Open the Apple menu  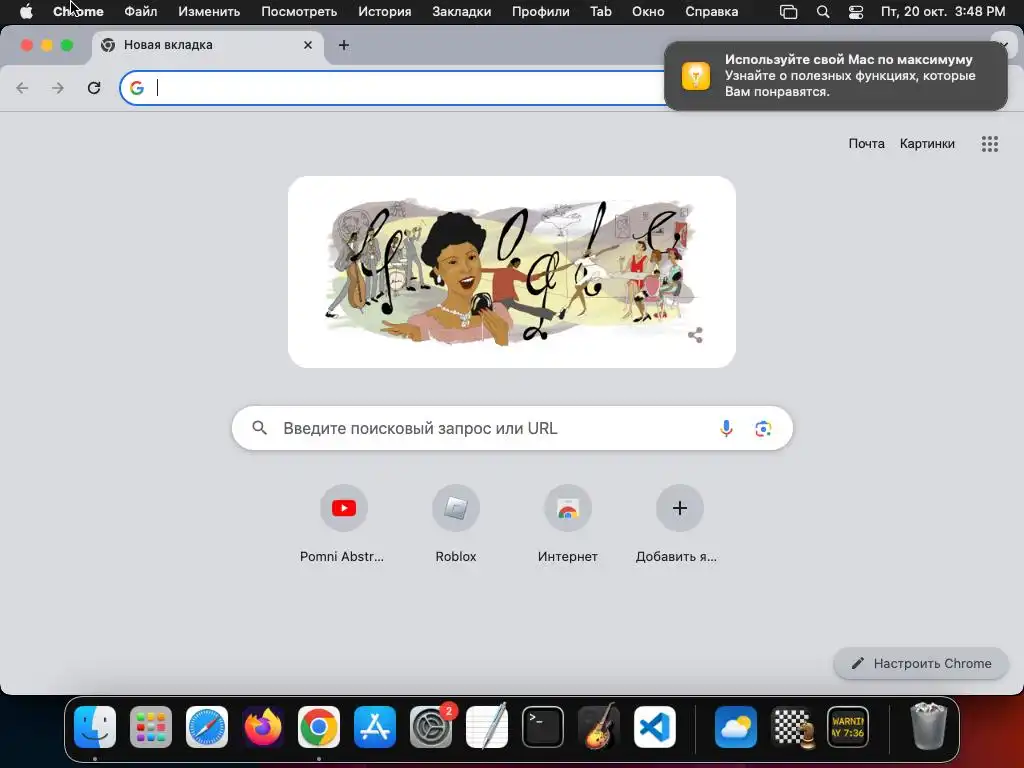click(26, 12)
